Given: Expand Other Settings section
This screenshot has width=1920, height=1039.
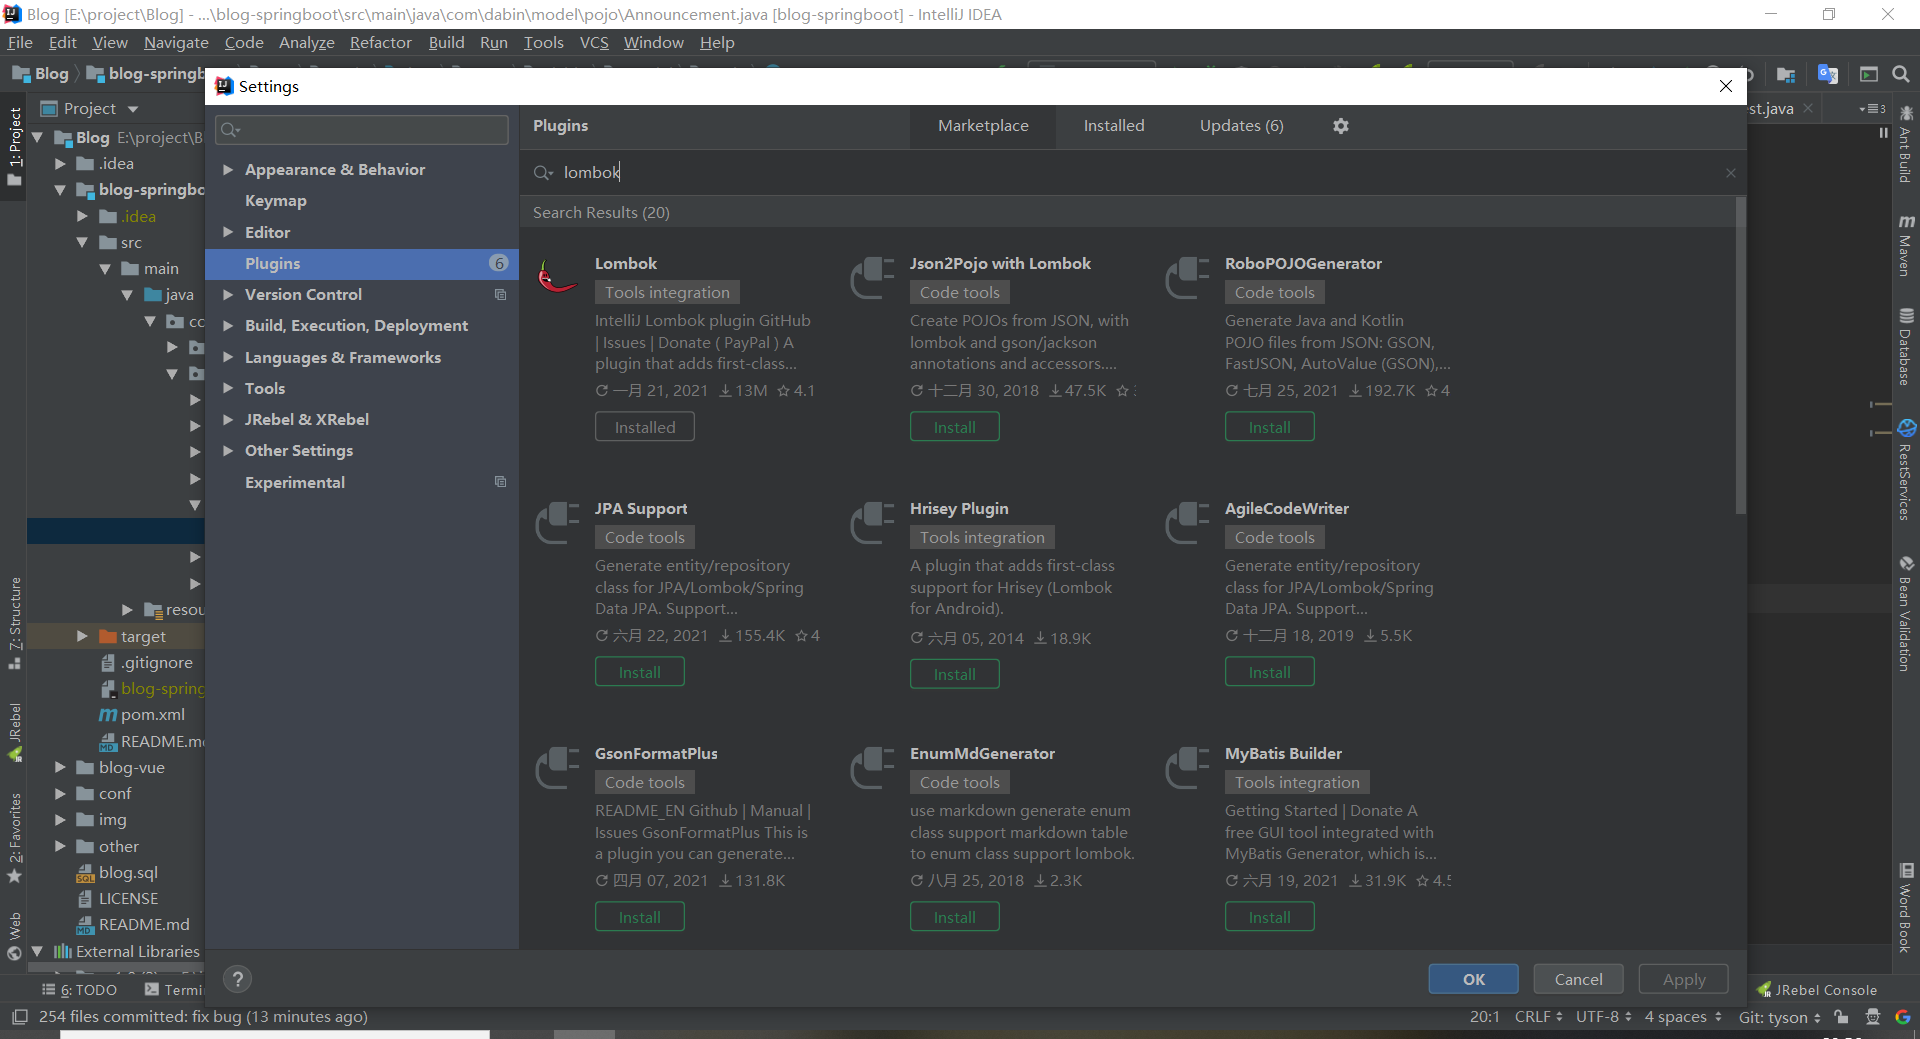Looking at the screenshot, I should coord(228,451).
